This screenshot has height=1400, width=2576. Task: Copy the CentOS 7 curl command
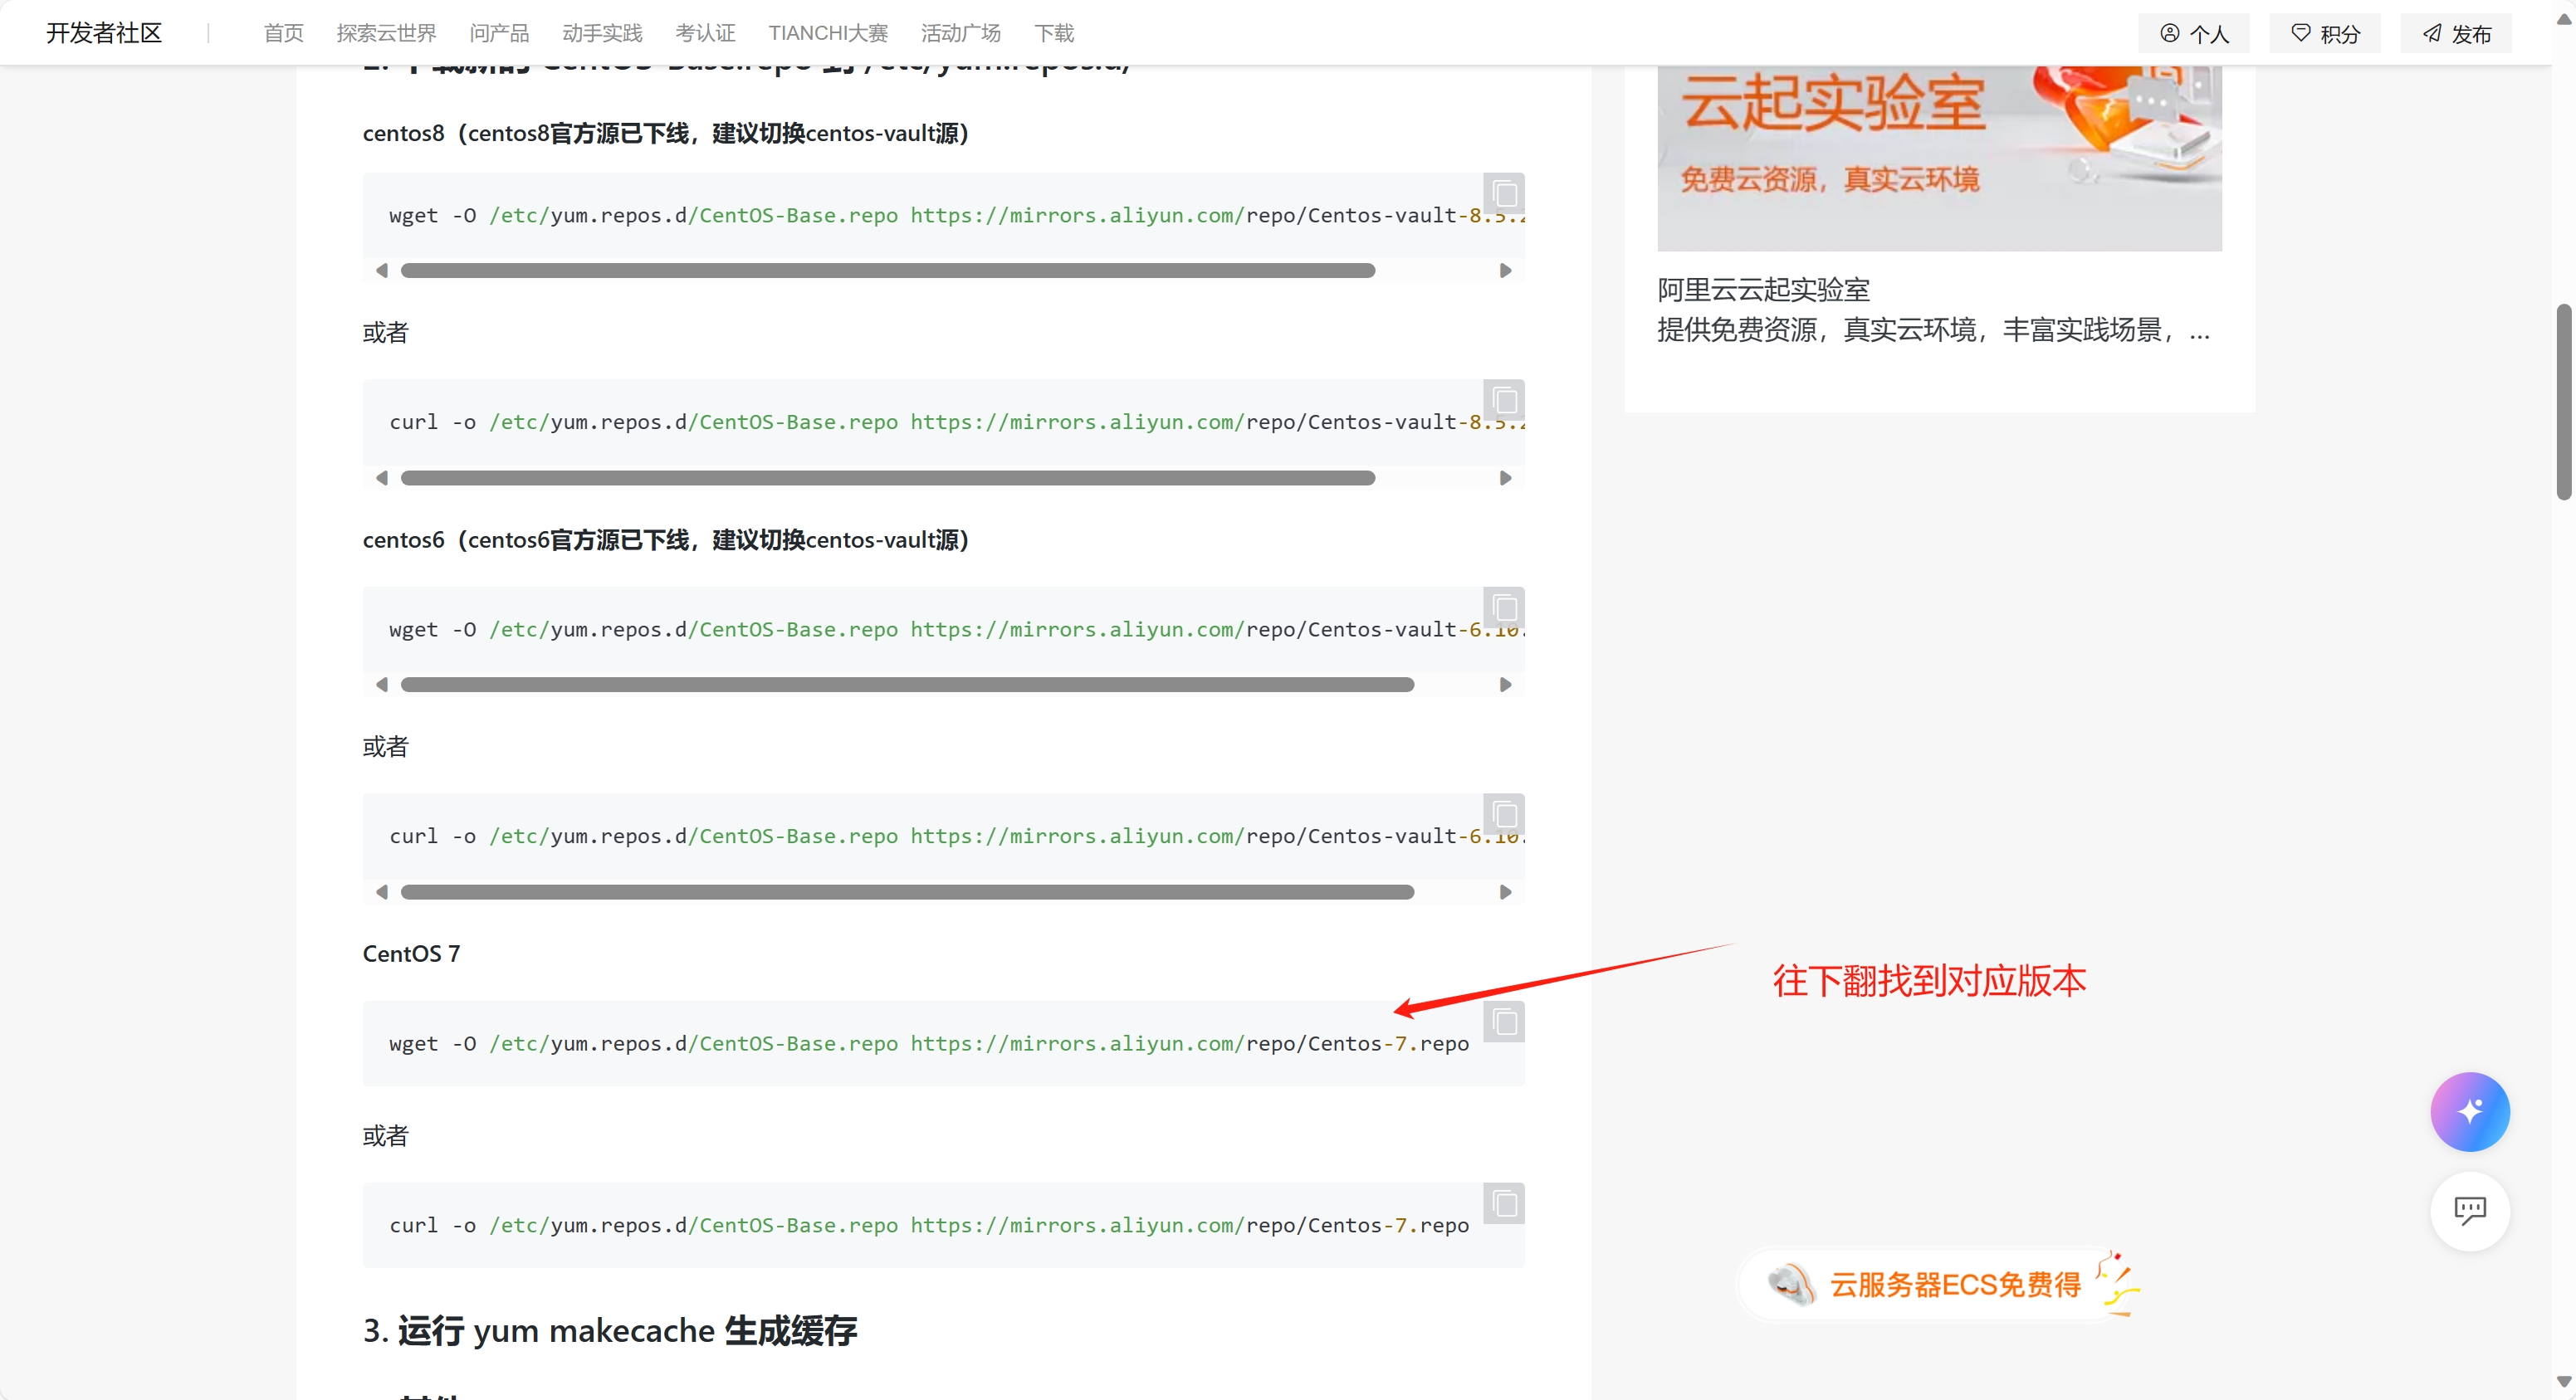[1503, 1204]
